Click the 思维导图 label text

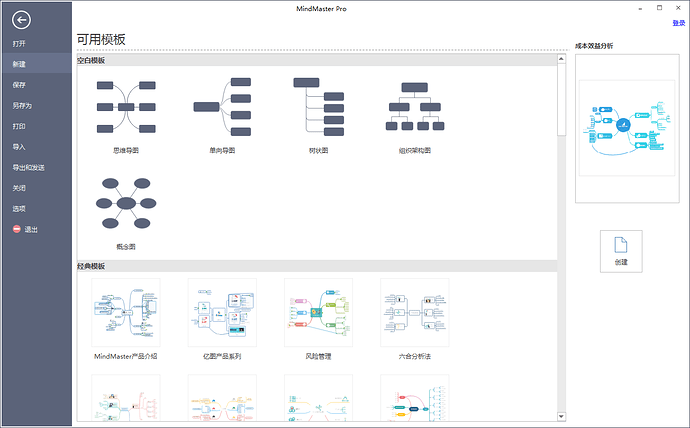(126, 150)
